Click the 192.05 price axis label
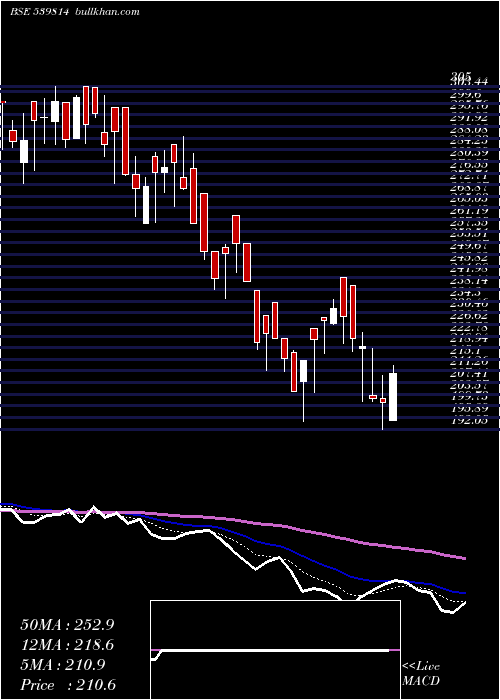 click(469, 420)
